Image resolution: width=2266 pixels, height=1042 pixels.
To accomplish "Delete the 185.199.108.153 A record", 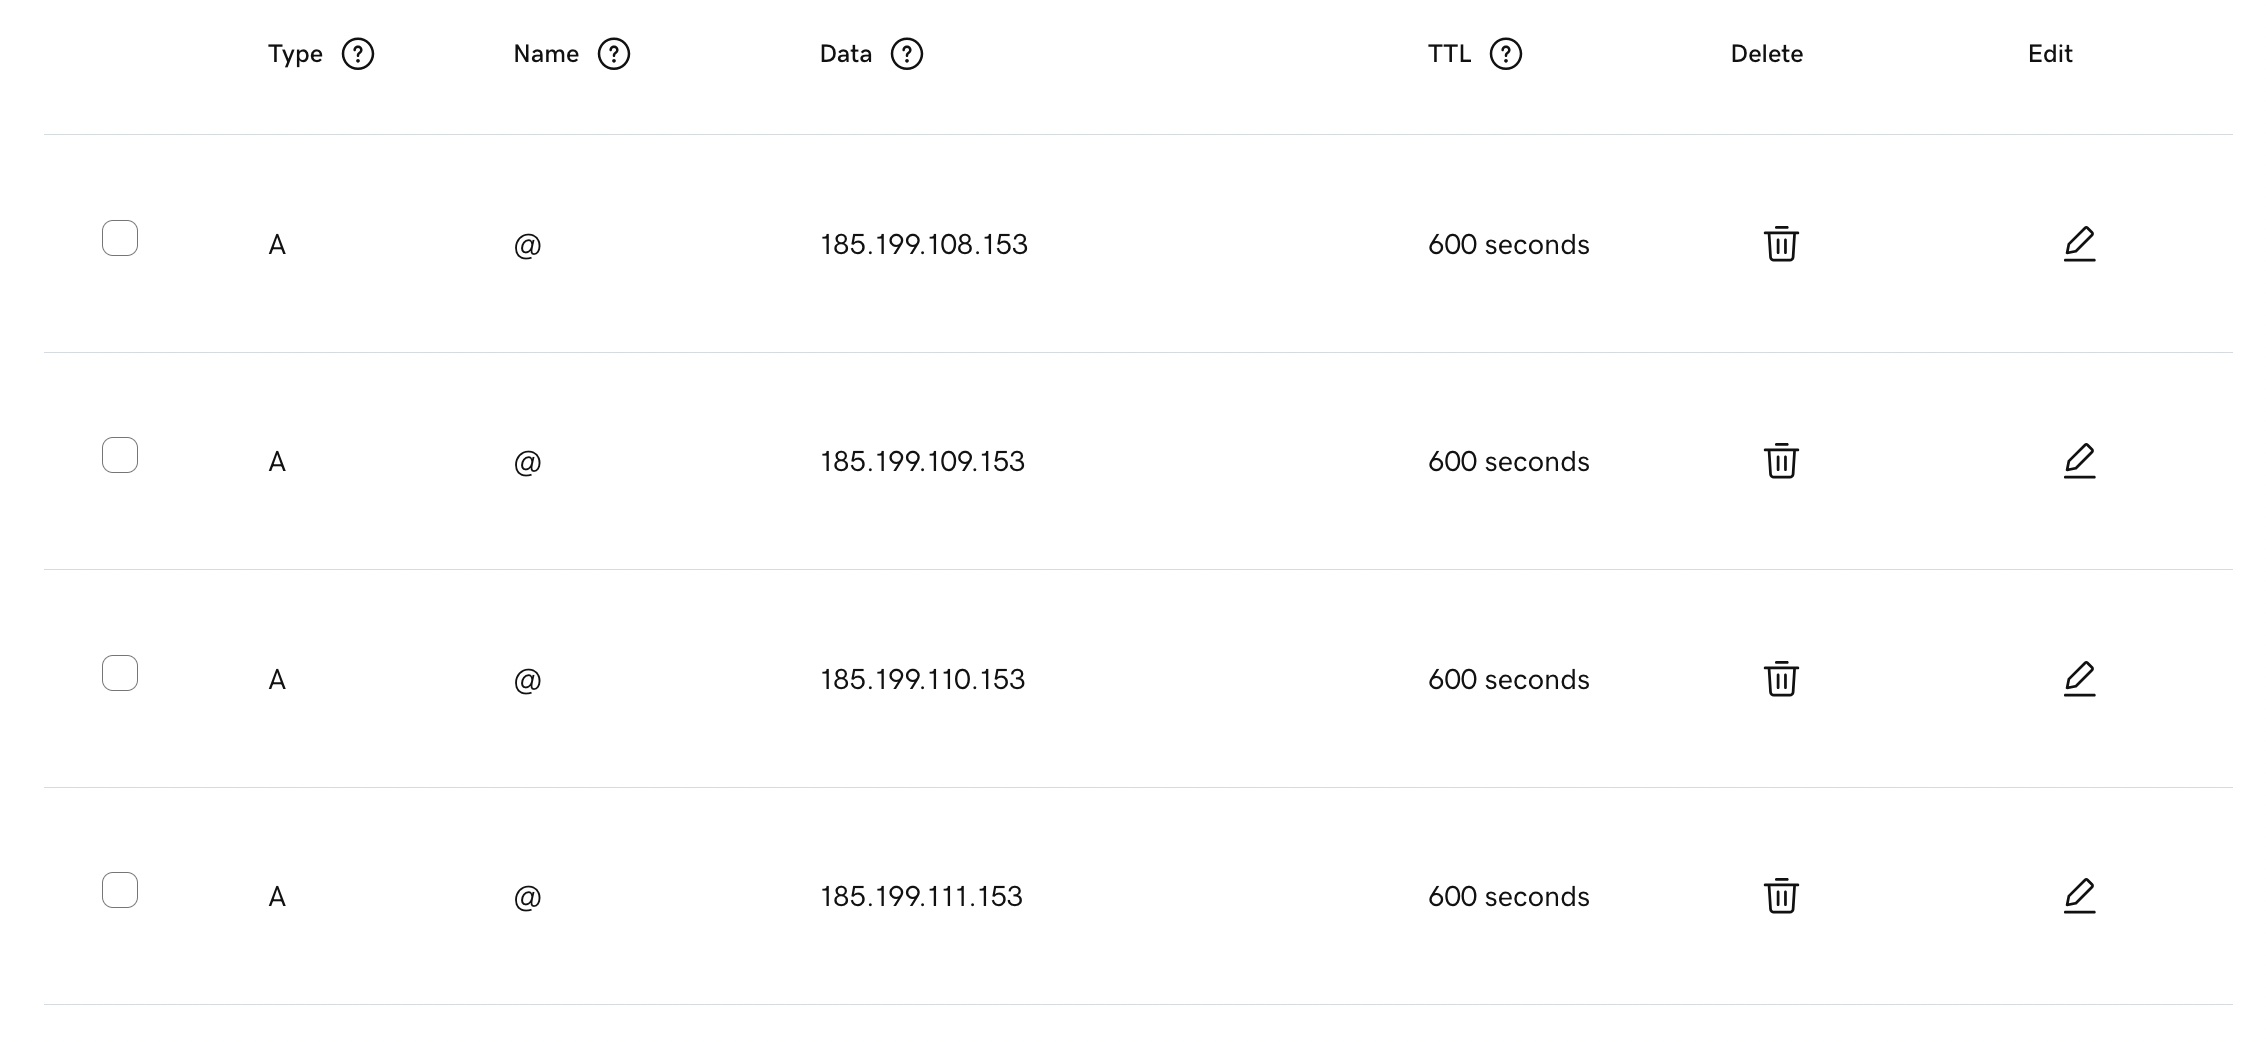I will [x=1780, y=244].
